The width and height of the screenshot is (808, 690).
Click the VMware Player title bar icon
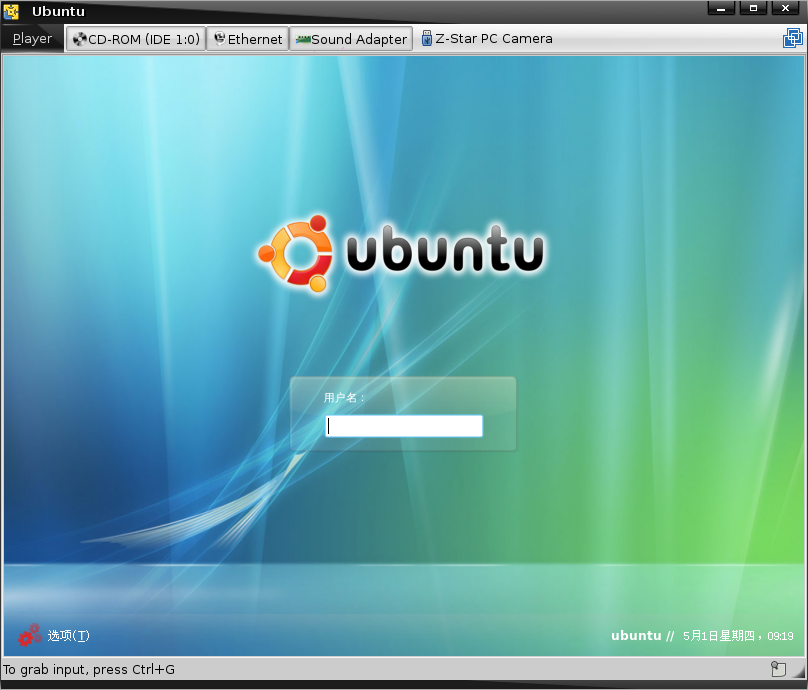click(x=11, y=11)
